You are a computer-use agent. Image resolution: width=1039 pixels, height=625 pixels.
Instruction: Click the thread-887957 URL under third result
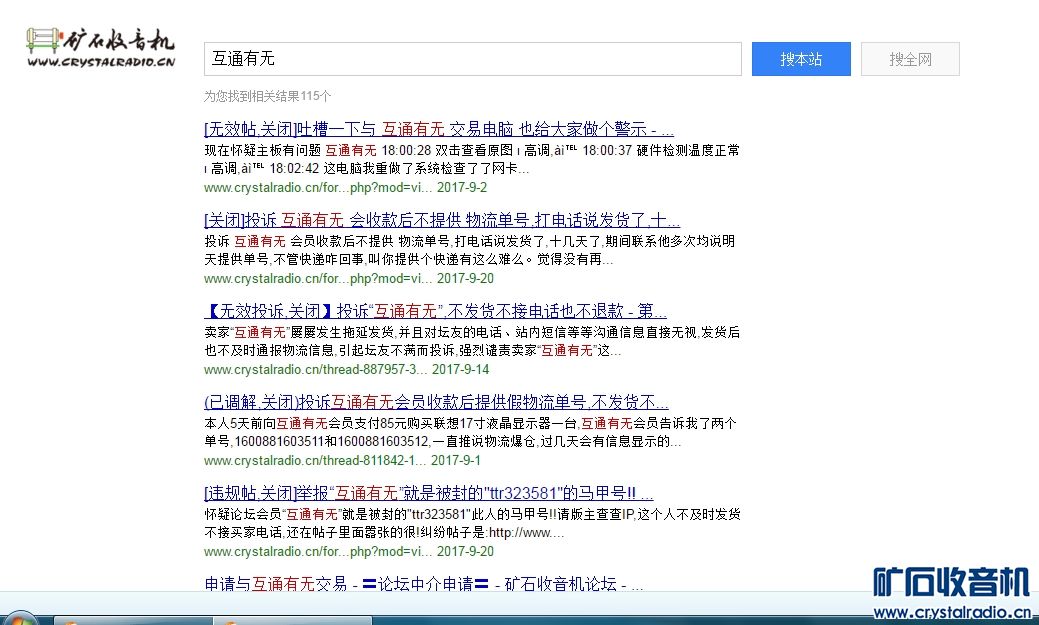[x=316, y=369]
